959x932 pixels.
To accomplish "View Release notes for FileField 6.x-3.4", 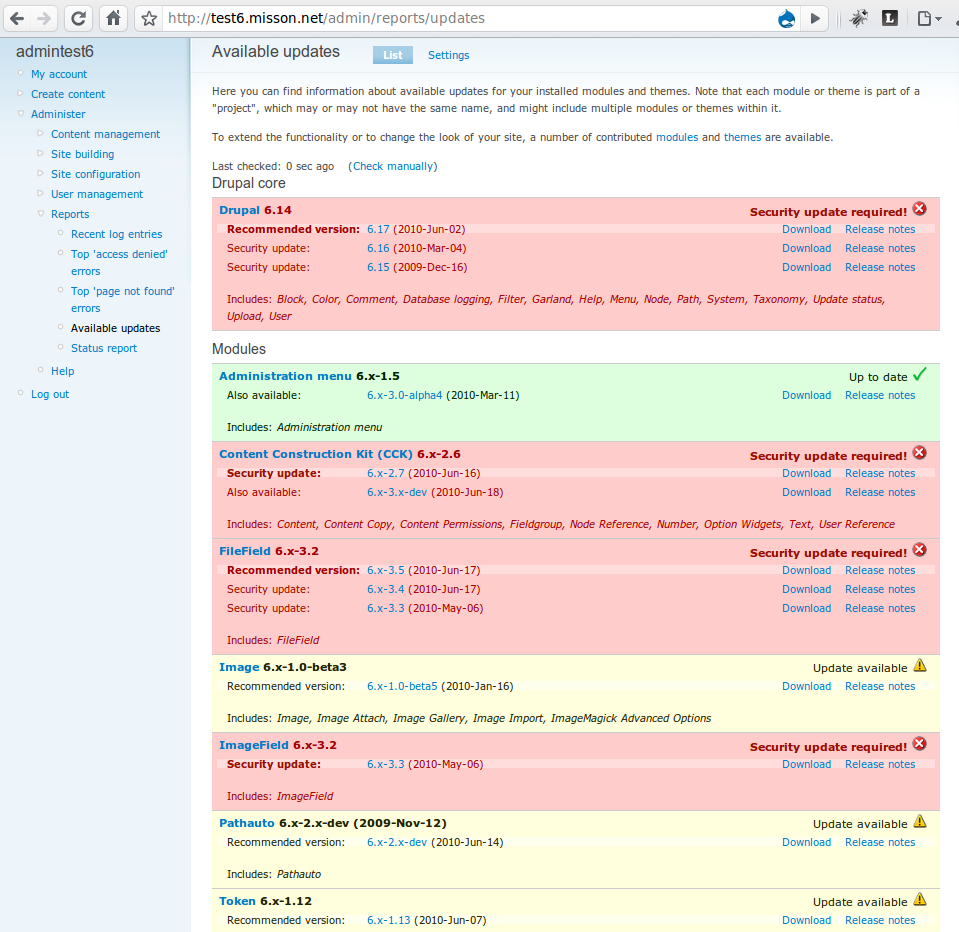I will [x=880, y=590].
